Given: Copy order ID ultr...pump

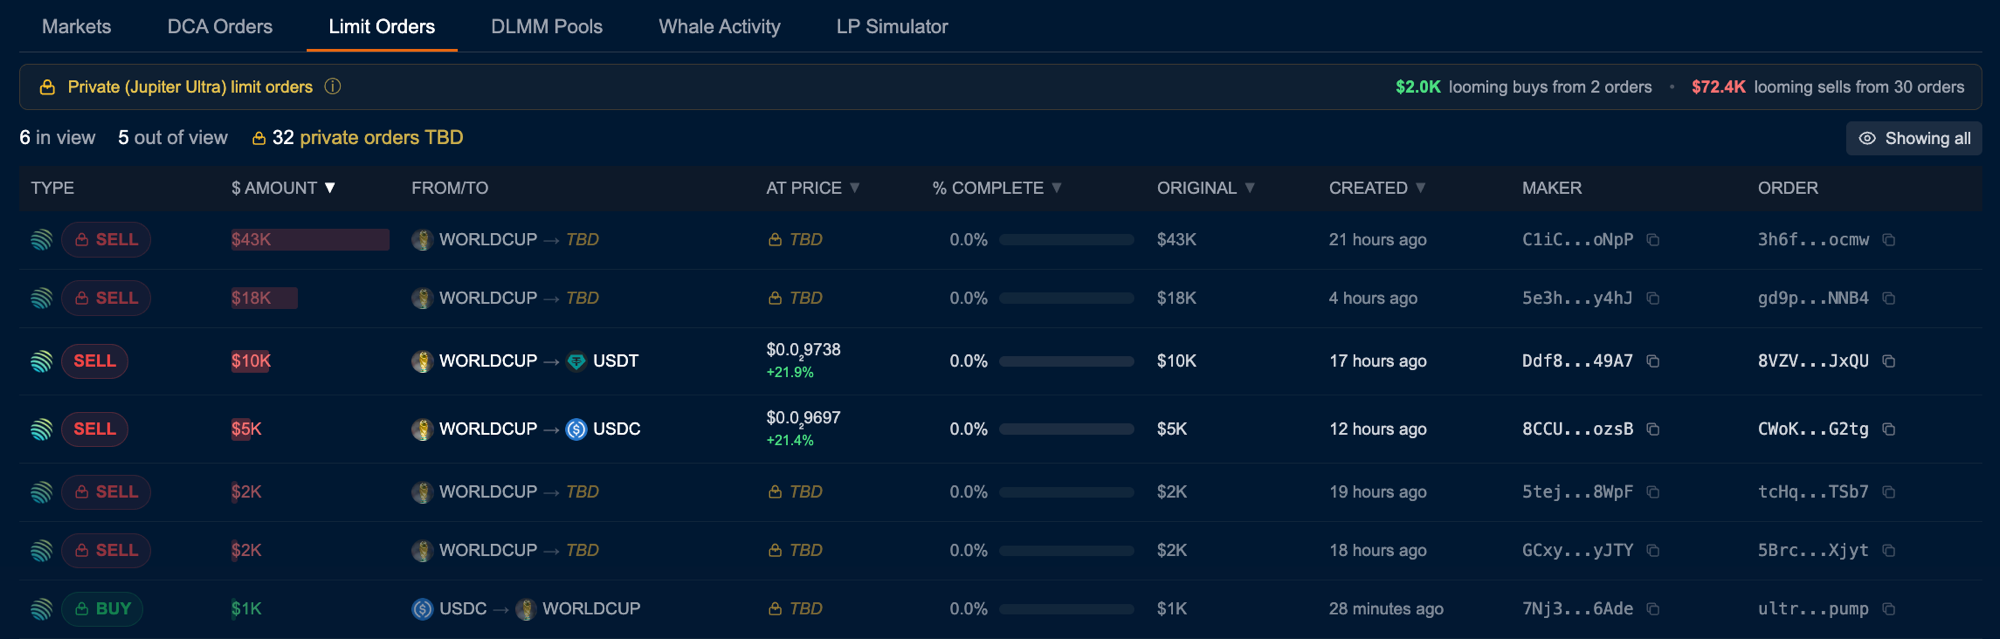Looking at the screenshot, I should [x=1889, y=609].
